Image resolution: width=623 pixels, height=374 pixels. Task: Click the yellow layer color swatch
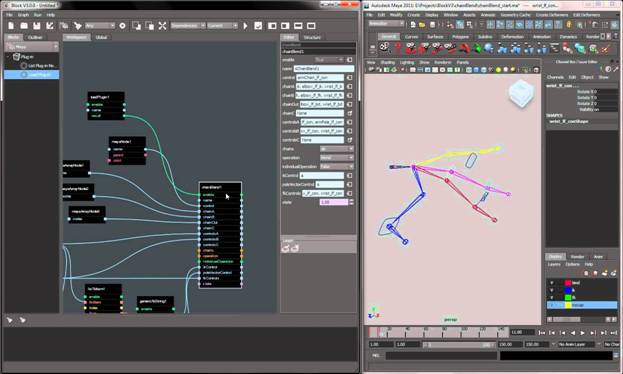(568, 305)
